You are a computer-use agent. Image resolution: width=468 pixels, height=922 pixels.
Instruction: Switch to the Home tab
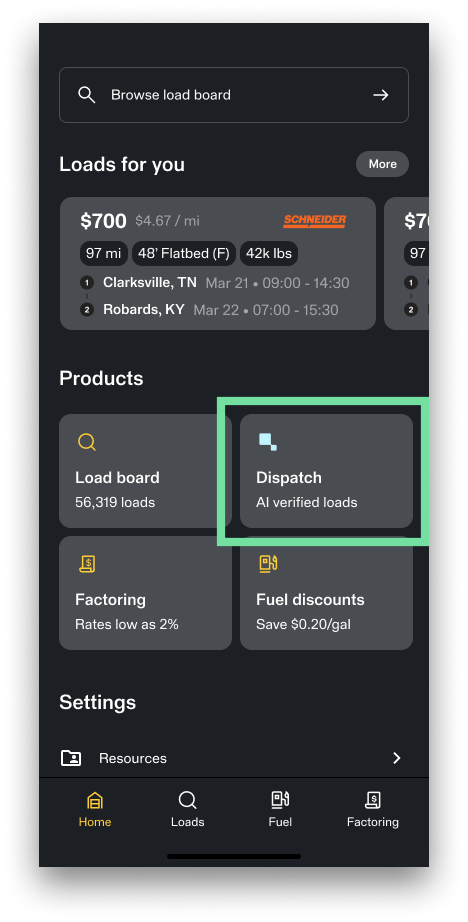[95, 810]
